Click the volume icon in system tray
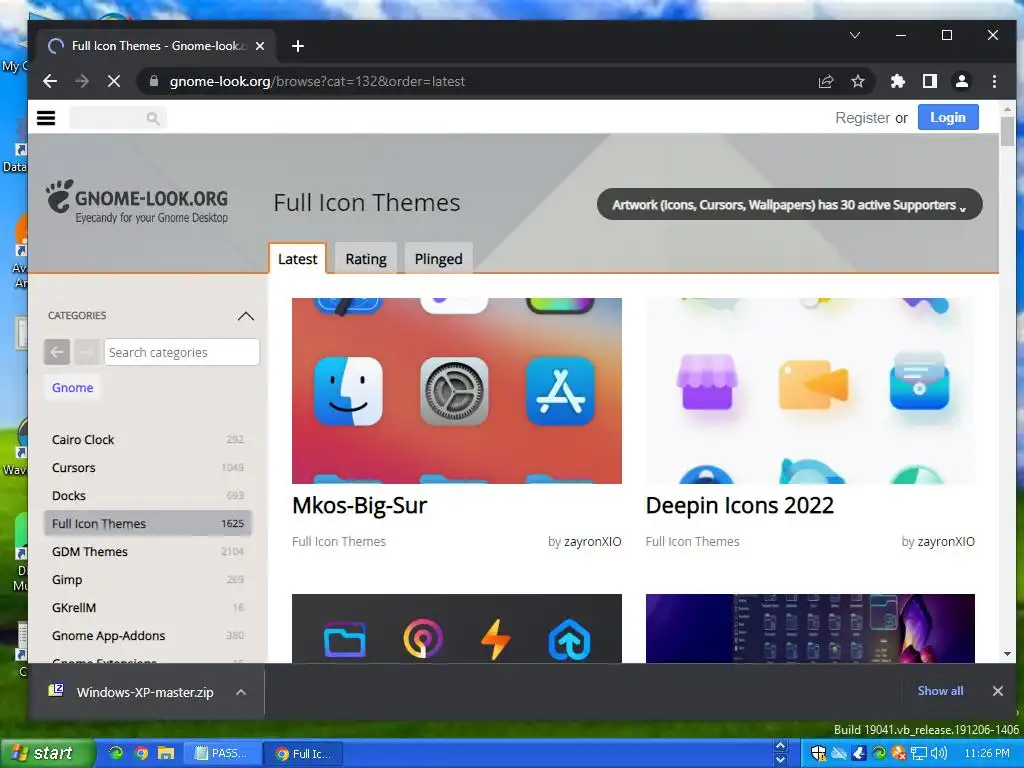Image resolution: width=1024 pixels, height=768 pixels. click(938, 753)
